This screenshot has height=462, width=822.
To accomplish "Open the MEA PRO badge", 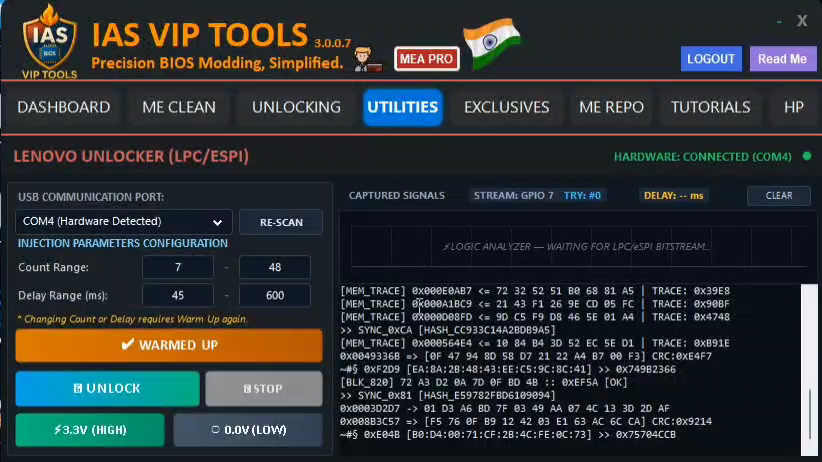I will pyautogui.click(x=427, y=59).
